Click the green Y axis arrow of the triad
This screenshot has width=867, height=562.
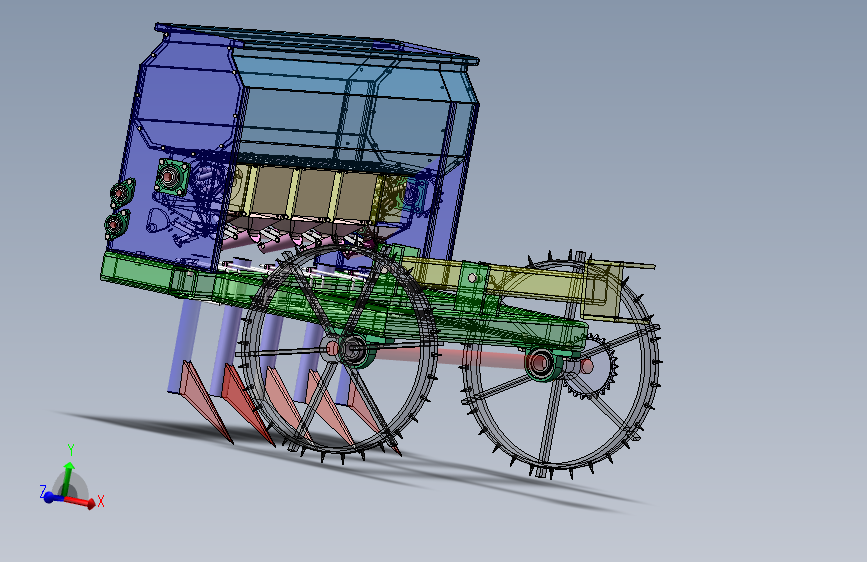pyautogui.click(x=67, y=478)
